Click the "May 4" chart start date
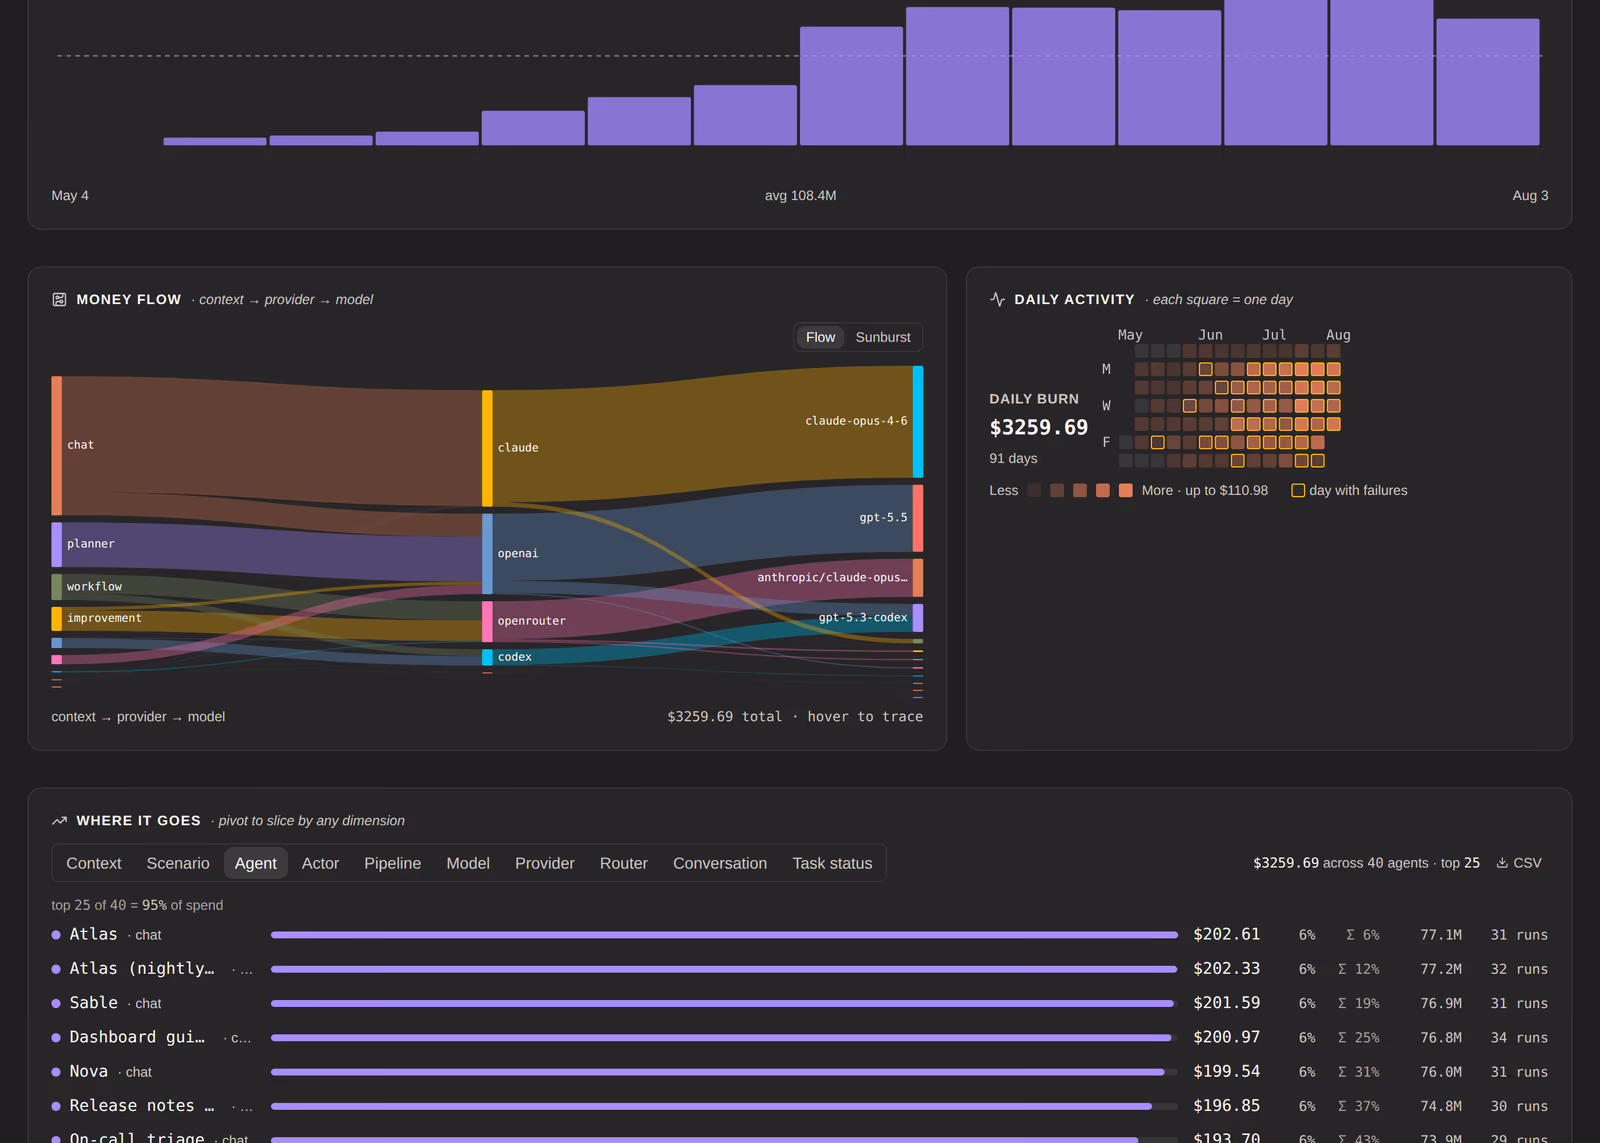 [70, 195]
